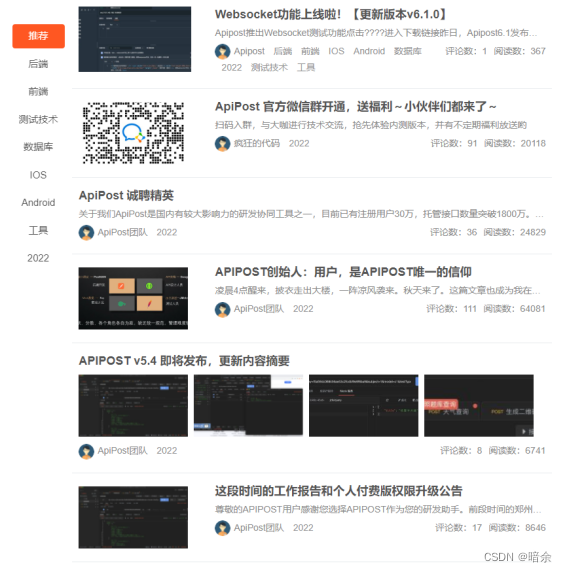Click 2022 tag on 工作报告 post

pos(303,528)
